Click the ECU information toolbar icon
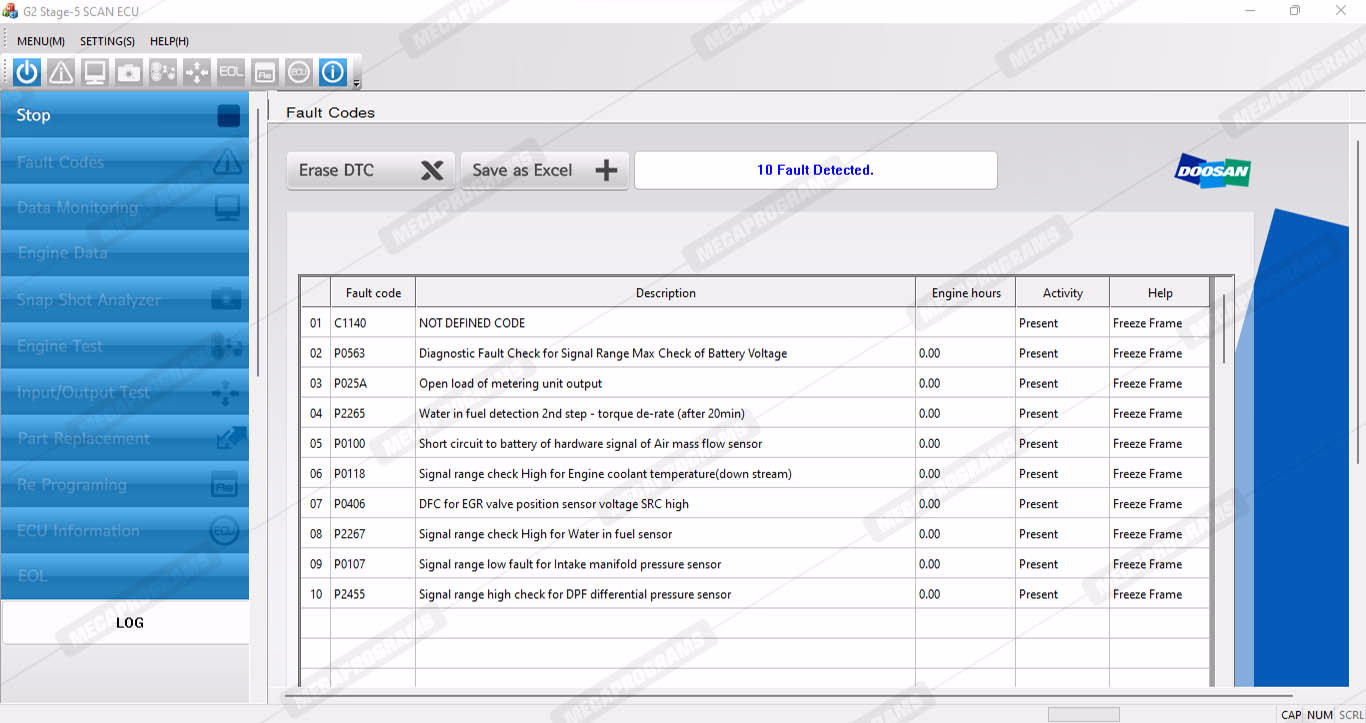Image resolution: width=1366 pixels, height=723 pixels. point(299,72)
